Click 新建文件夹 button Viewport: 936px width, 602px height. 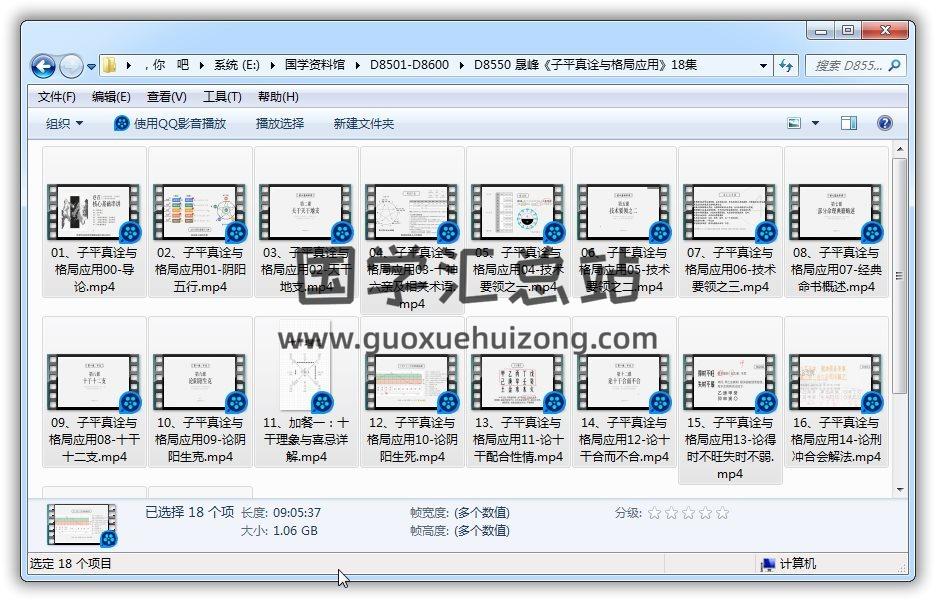tap(363, 123)
